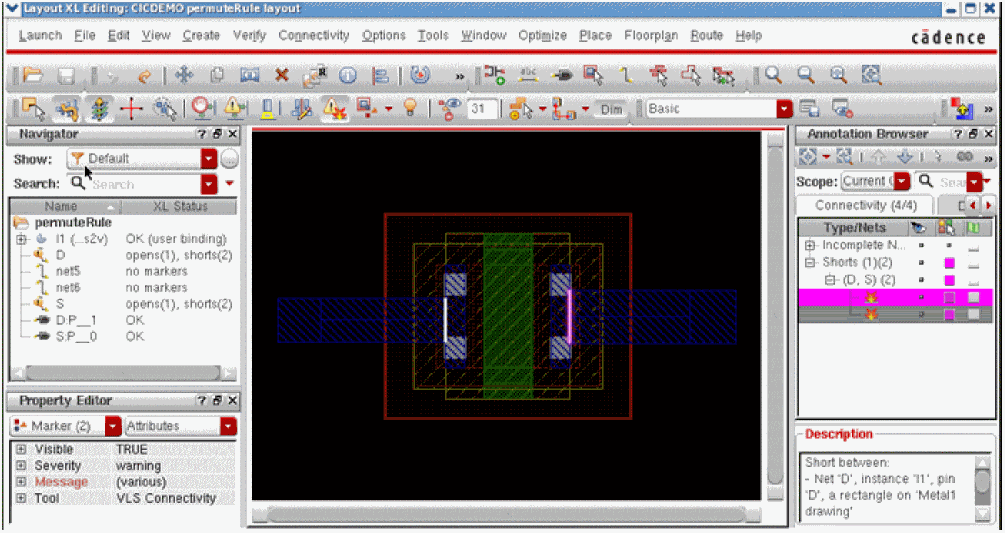Toggle visibility dot for Incomplete Nets row
1005x533 pixels.
point(921,245)
